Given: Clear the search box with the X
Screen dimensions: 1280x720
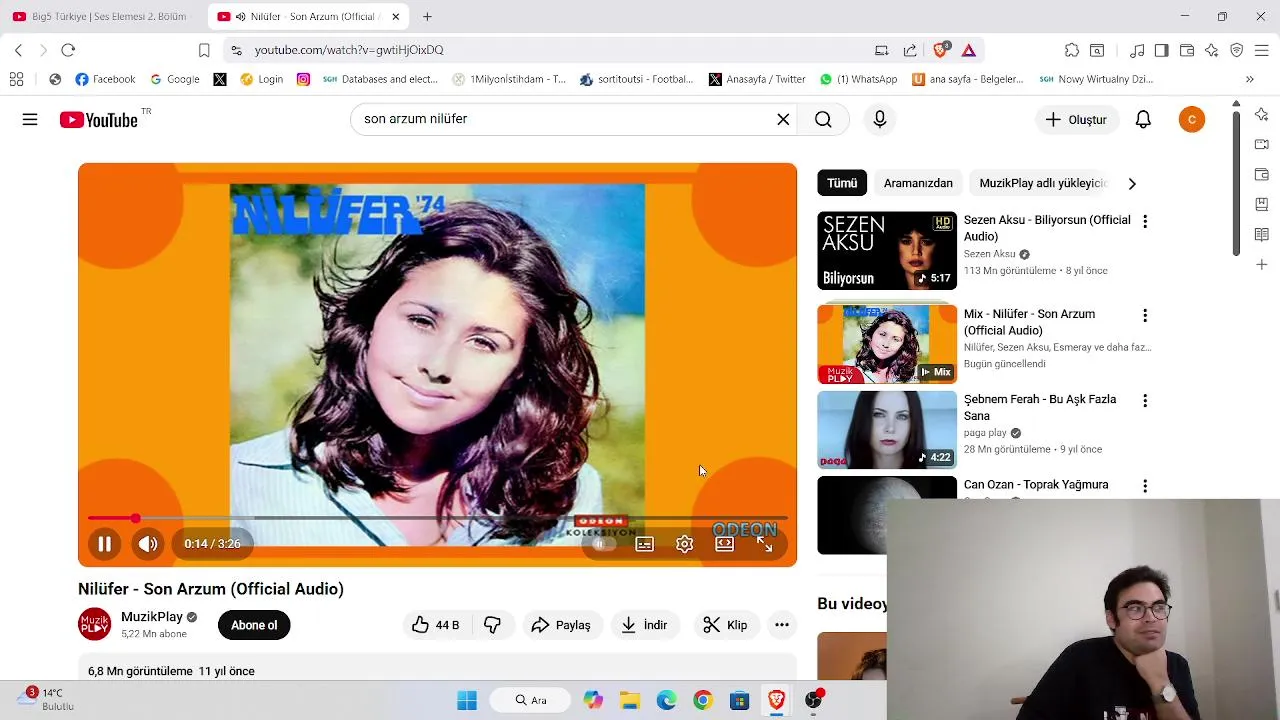Looking at the screenshot, I should click(783, 120).
